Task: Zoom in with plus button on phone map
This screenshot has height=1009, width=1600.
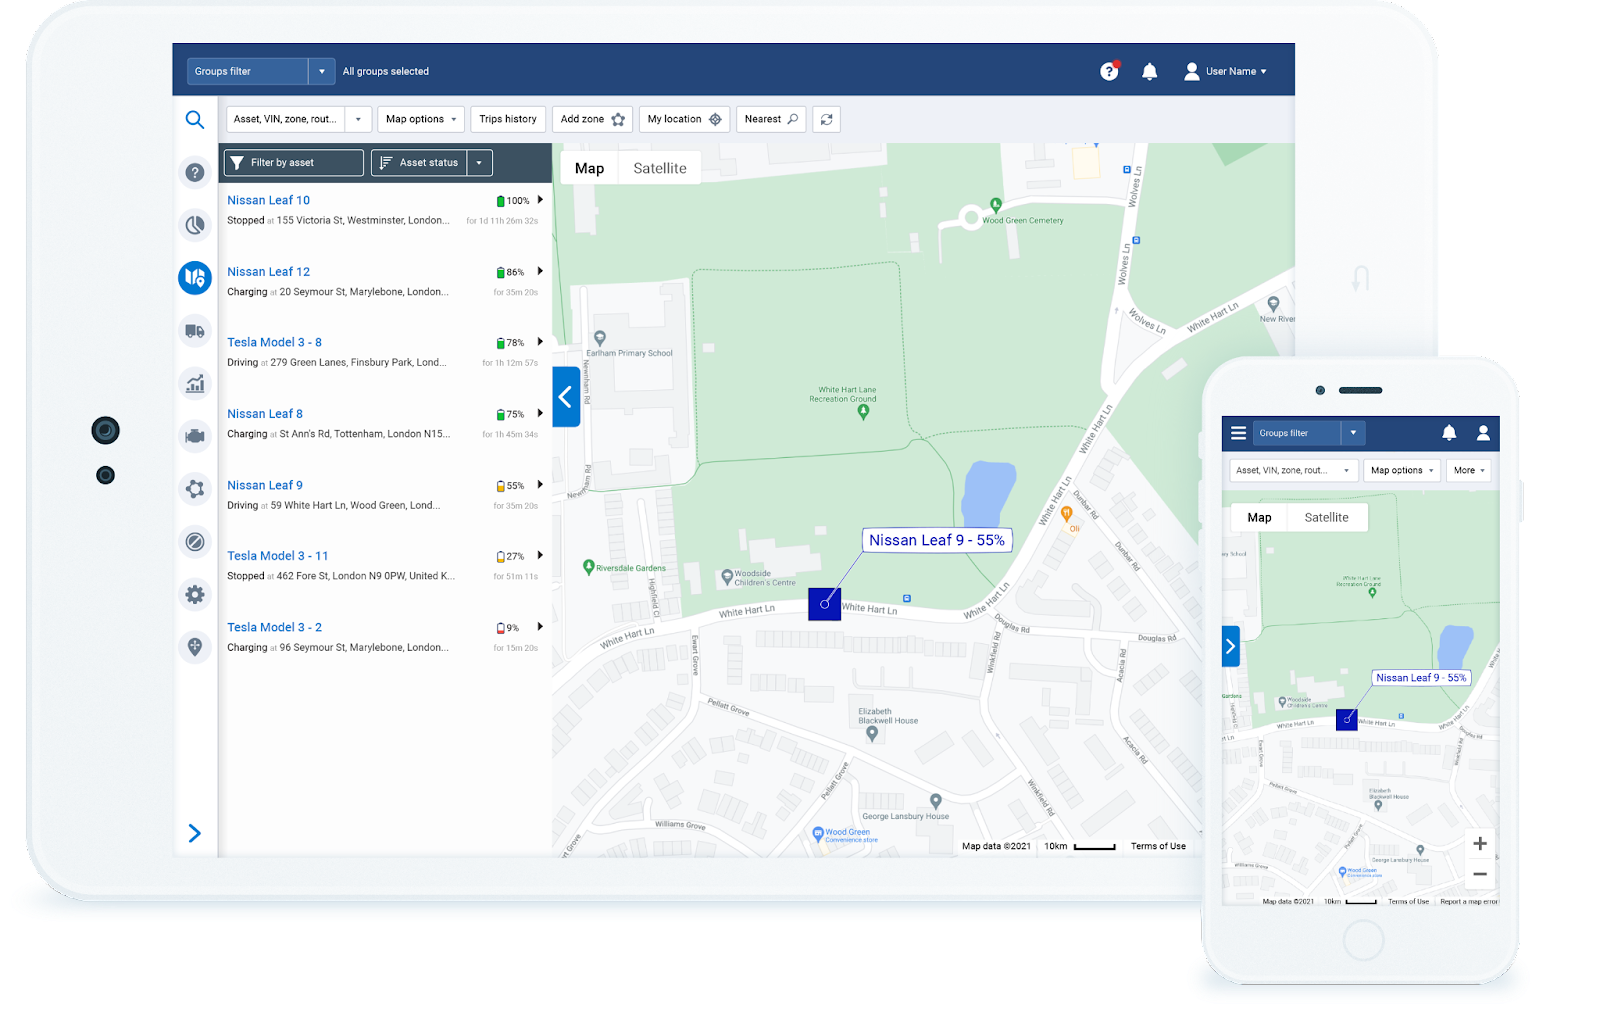Action: pos(1480,844)
